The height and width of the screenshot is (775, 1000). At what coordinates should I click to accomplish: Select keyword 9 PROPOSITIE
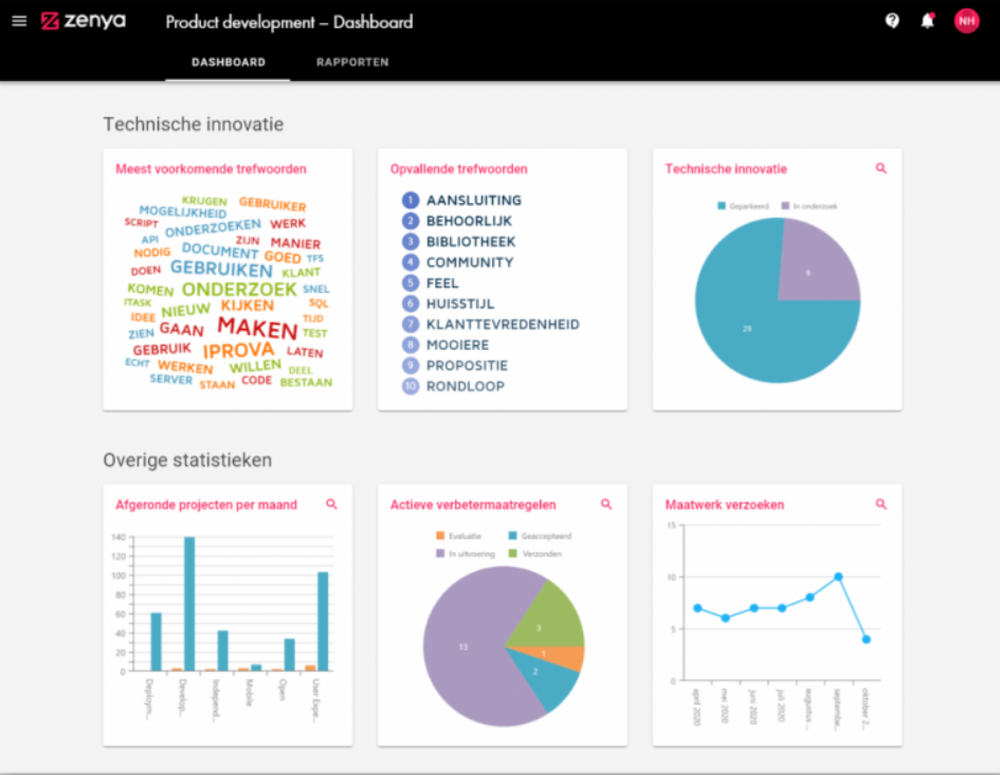(455, 365)
